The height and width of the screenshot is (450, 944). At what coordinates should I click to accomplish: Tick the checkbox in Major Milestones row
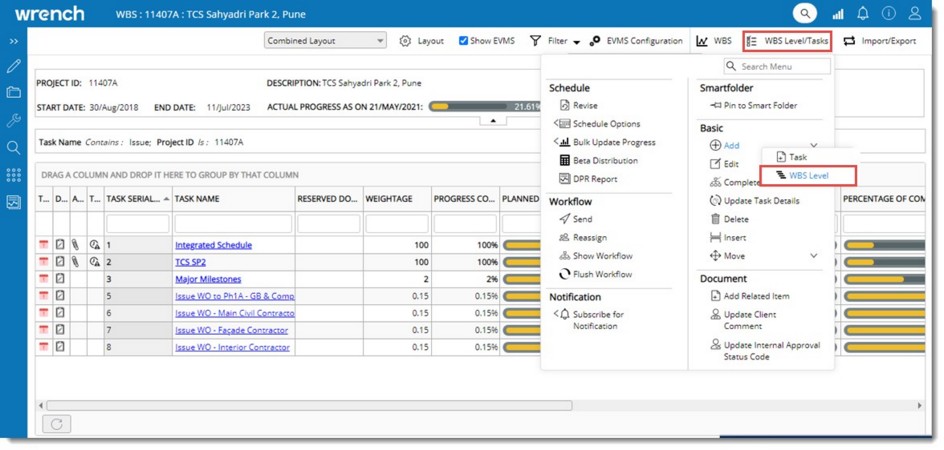[x=60, y=279]
